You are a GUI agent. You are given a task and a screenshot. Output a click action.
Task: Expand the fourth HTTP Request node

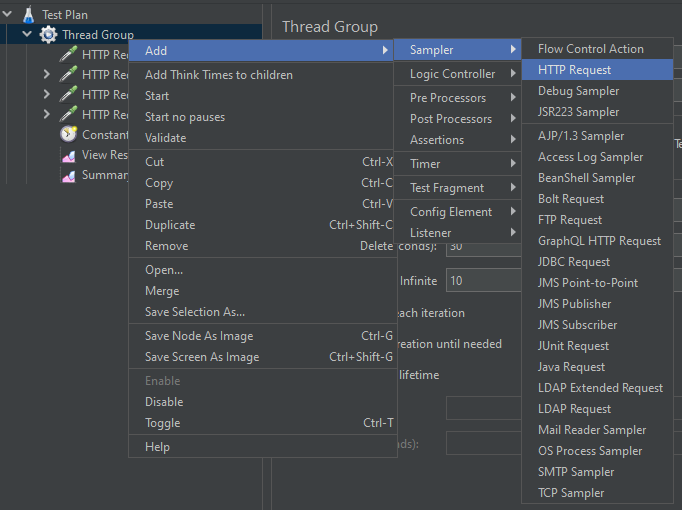tap(47, 114)
